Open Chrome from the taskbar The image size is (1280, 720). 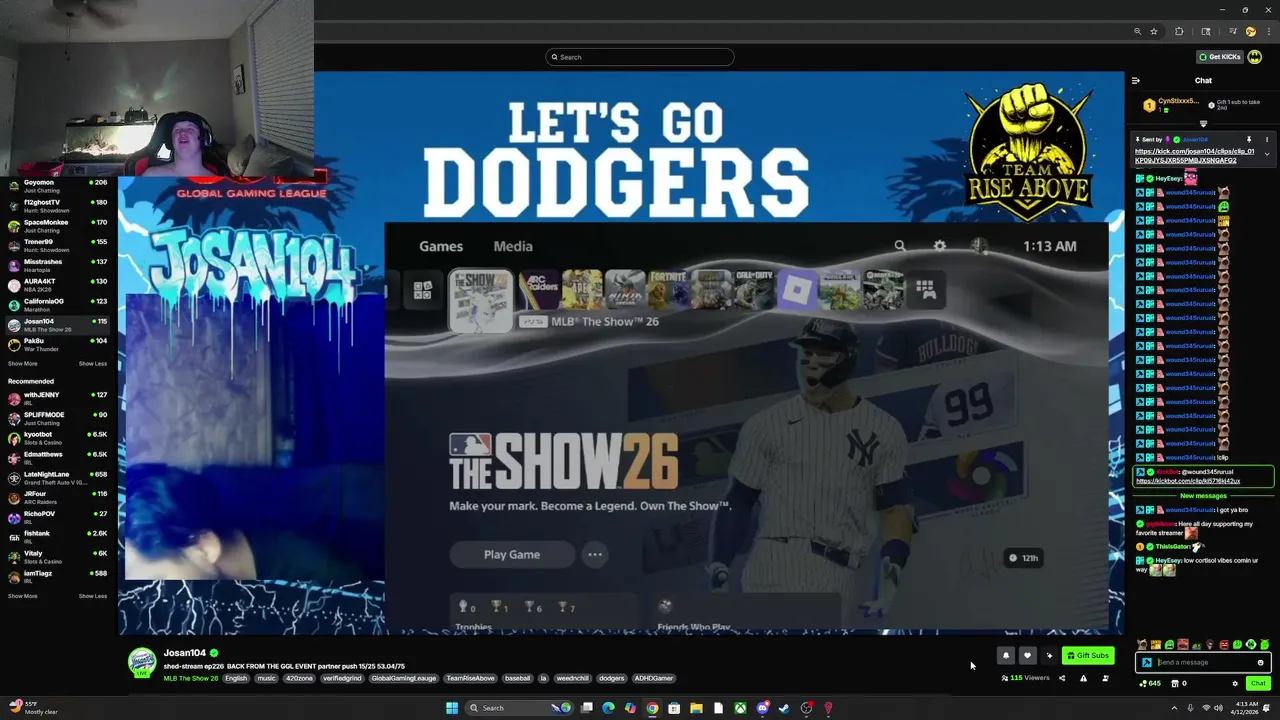coord(652,708)
